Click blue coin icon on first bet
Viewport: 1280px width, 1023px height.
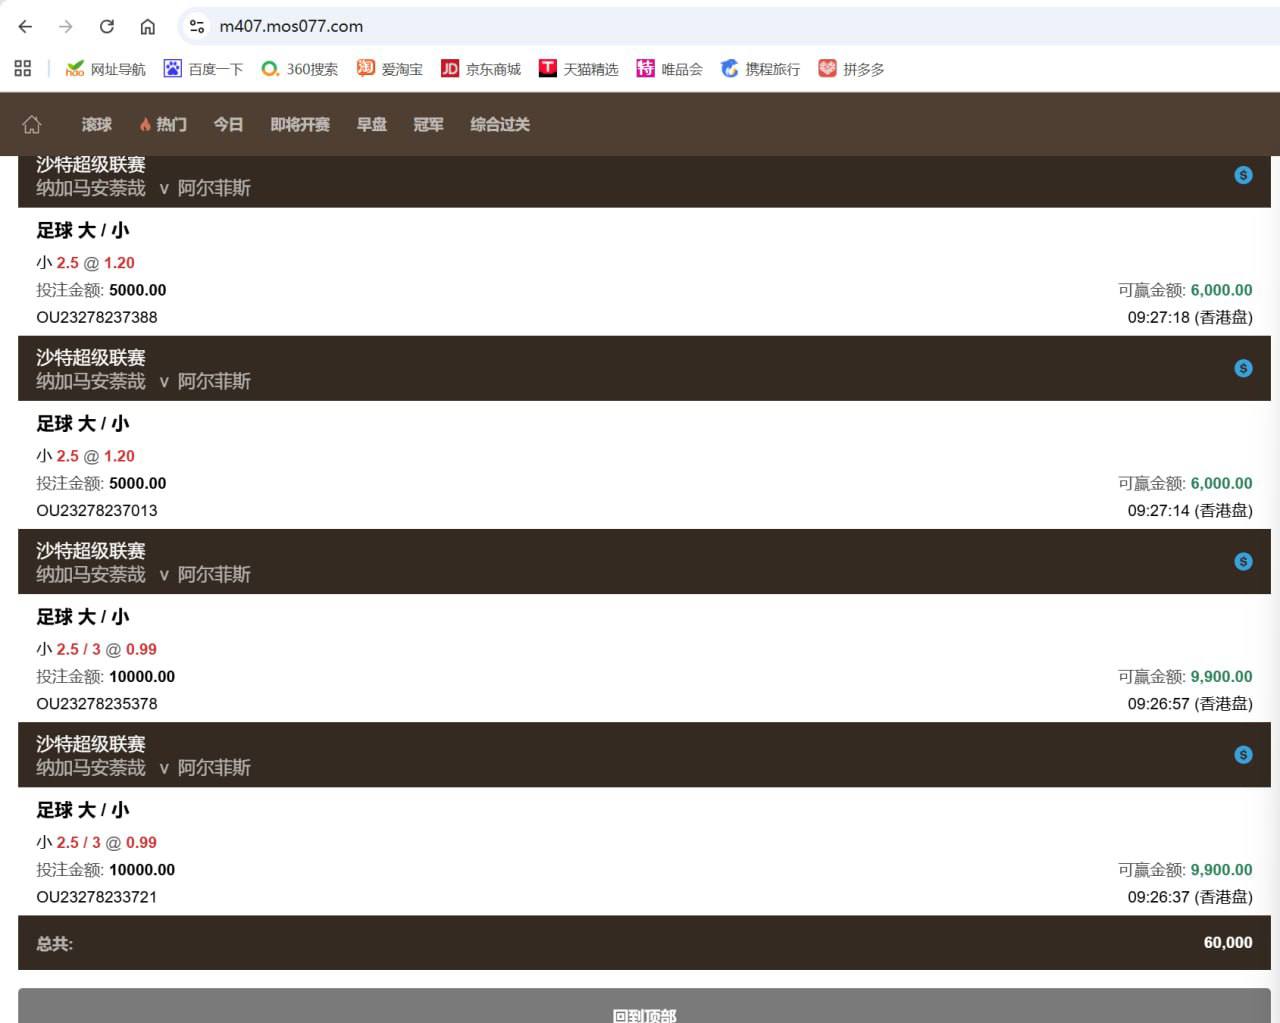tap(1243, 175)
